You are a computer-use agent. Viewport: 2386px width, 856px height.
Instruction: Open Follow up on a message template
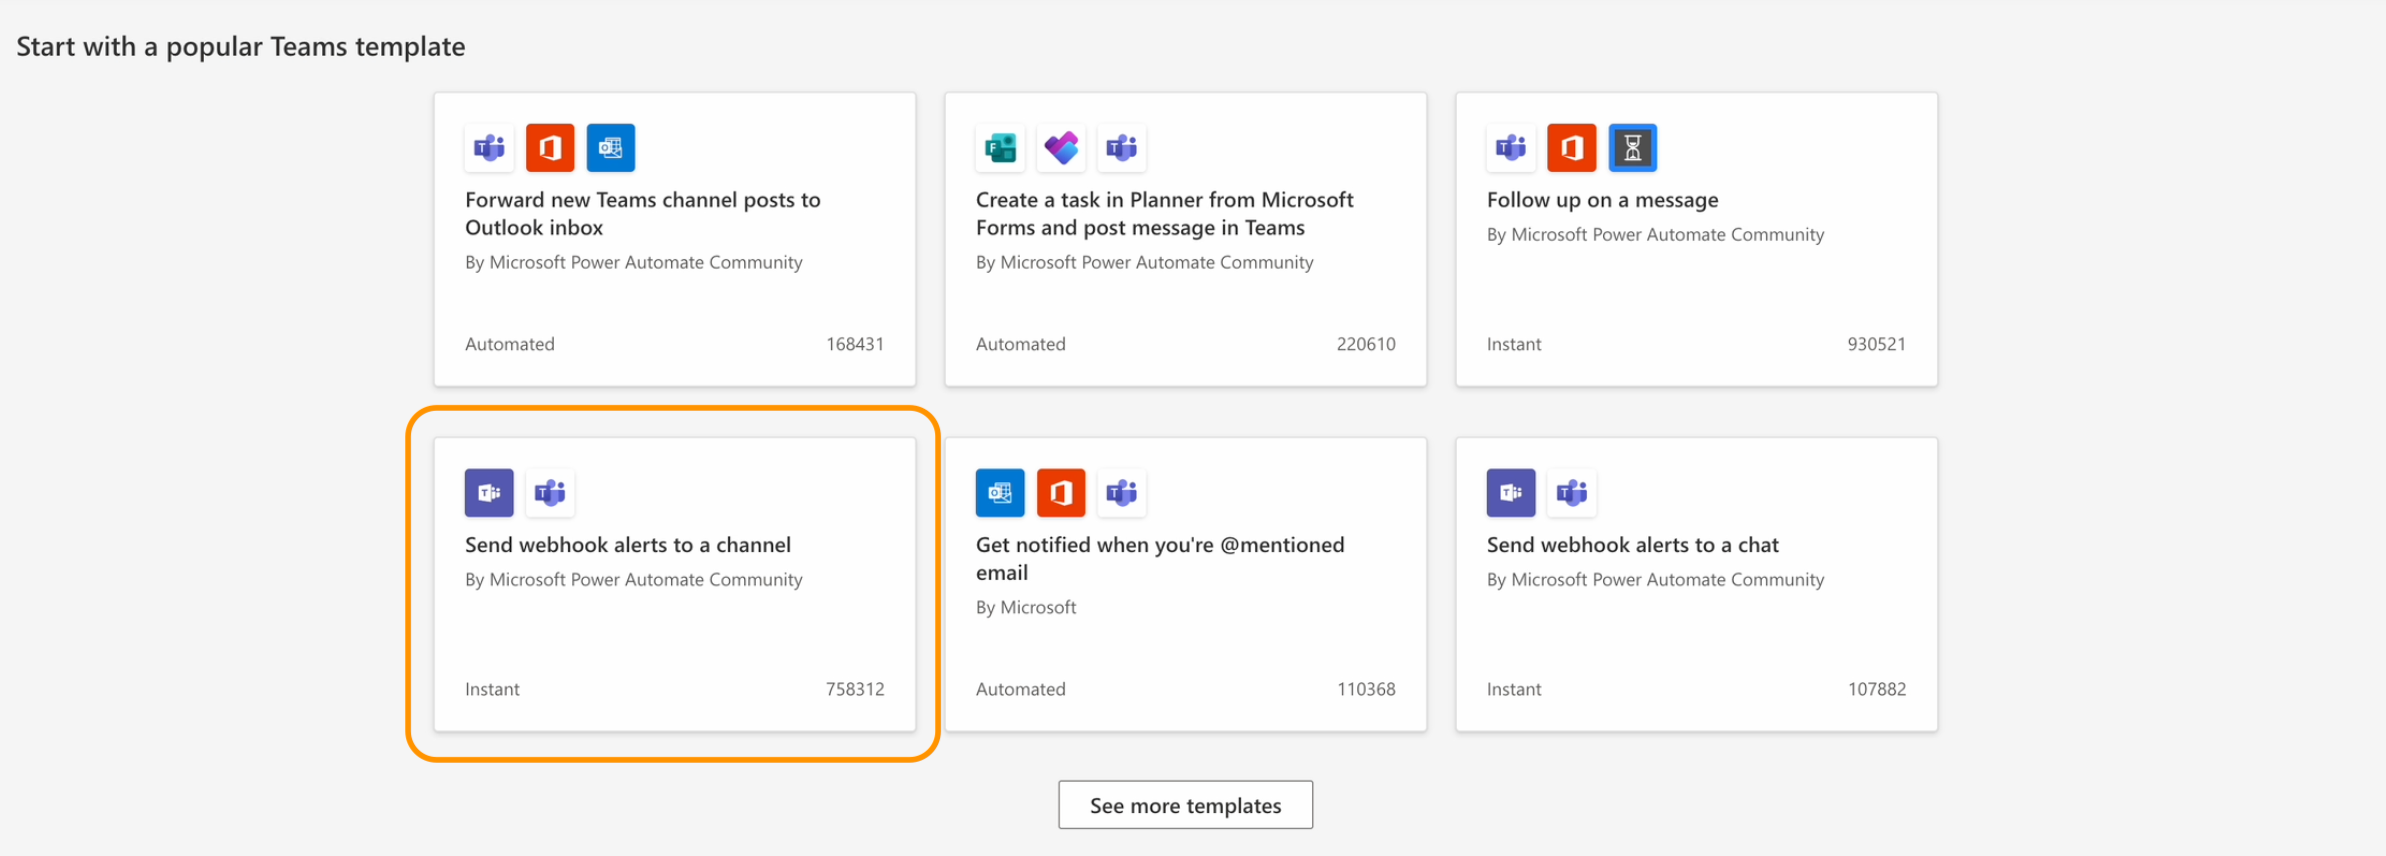(x=1602, y=200)
